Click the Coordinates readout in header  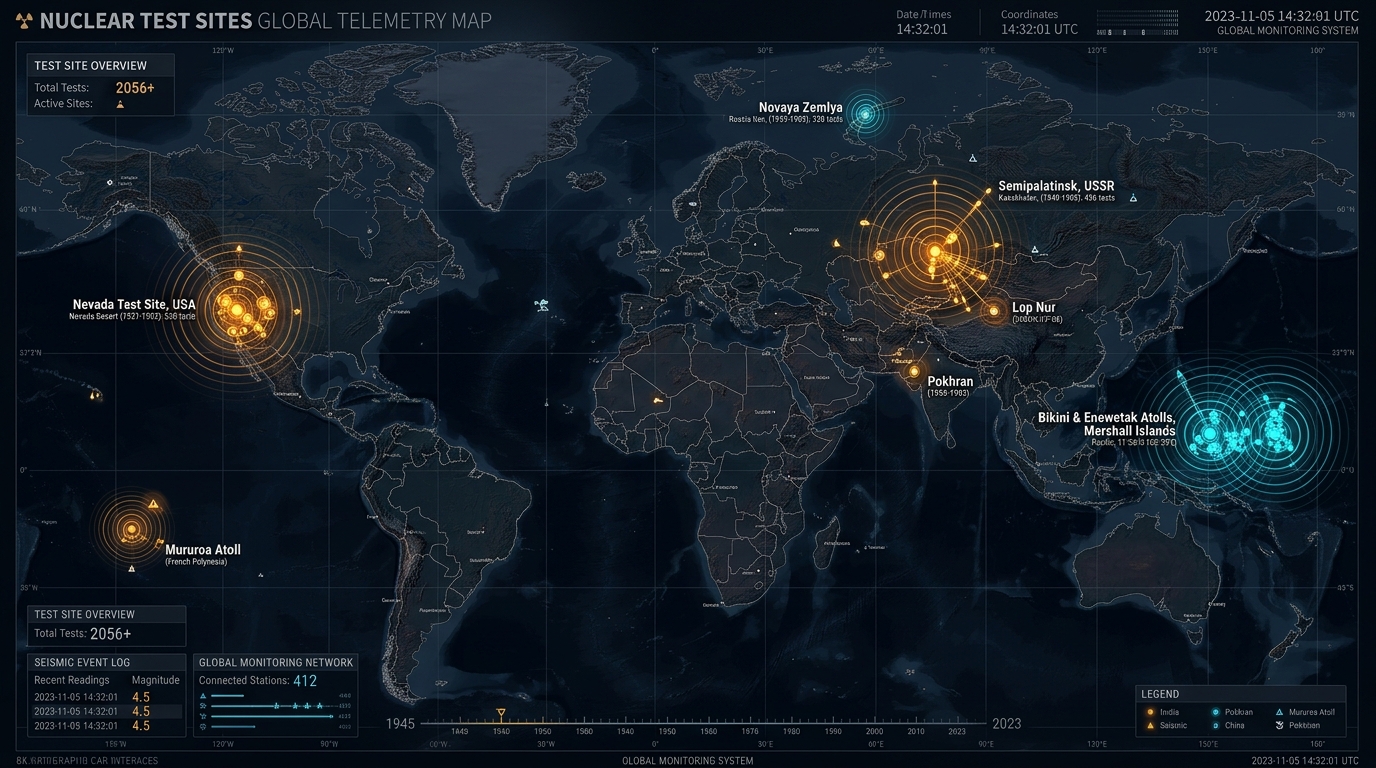click(1039, 22)
